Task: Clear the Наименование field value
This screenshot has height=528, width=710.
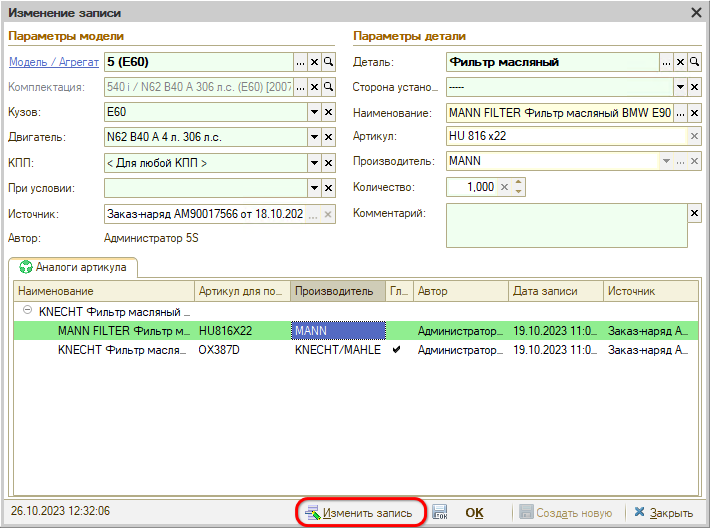Action: coord(694,113)
